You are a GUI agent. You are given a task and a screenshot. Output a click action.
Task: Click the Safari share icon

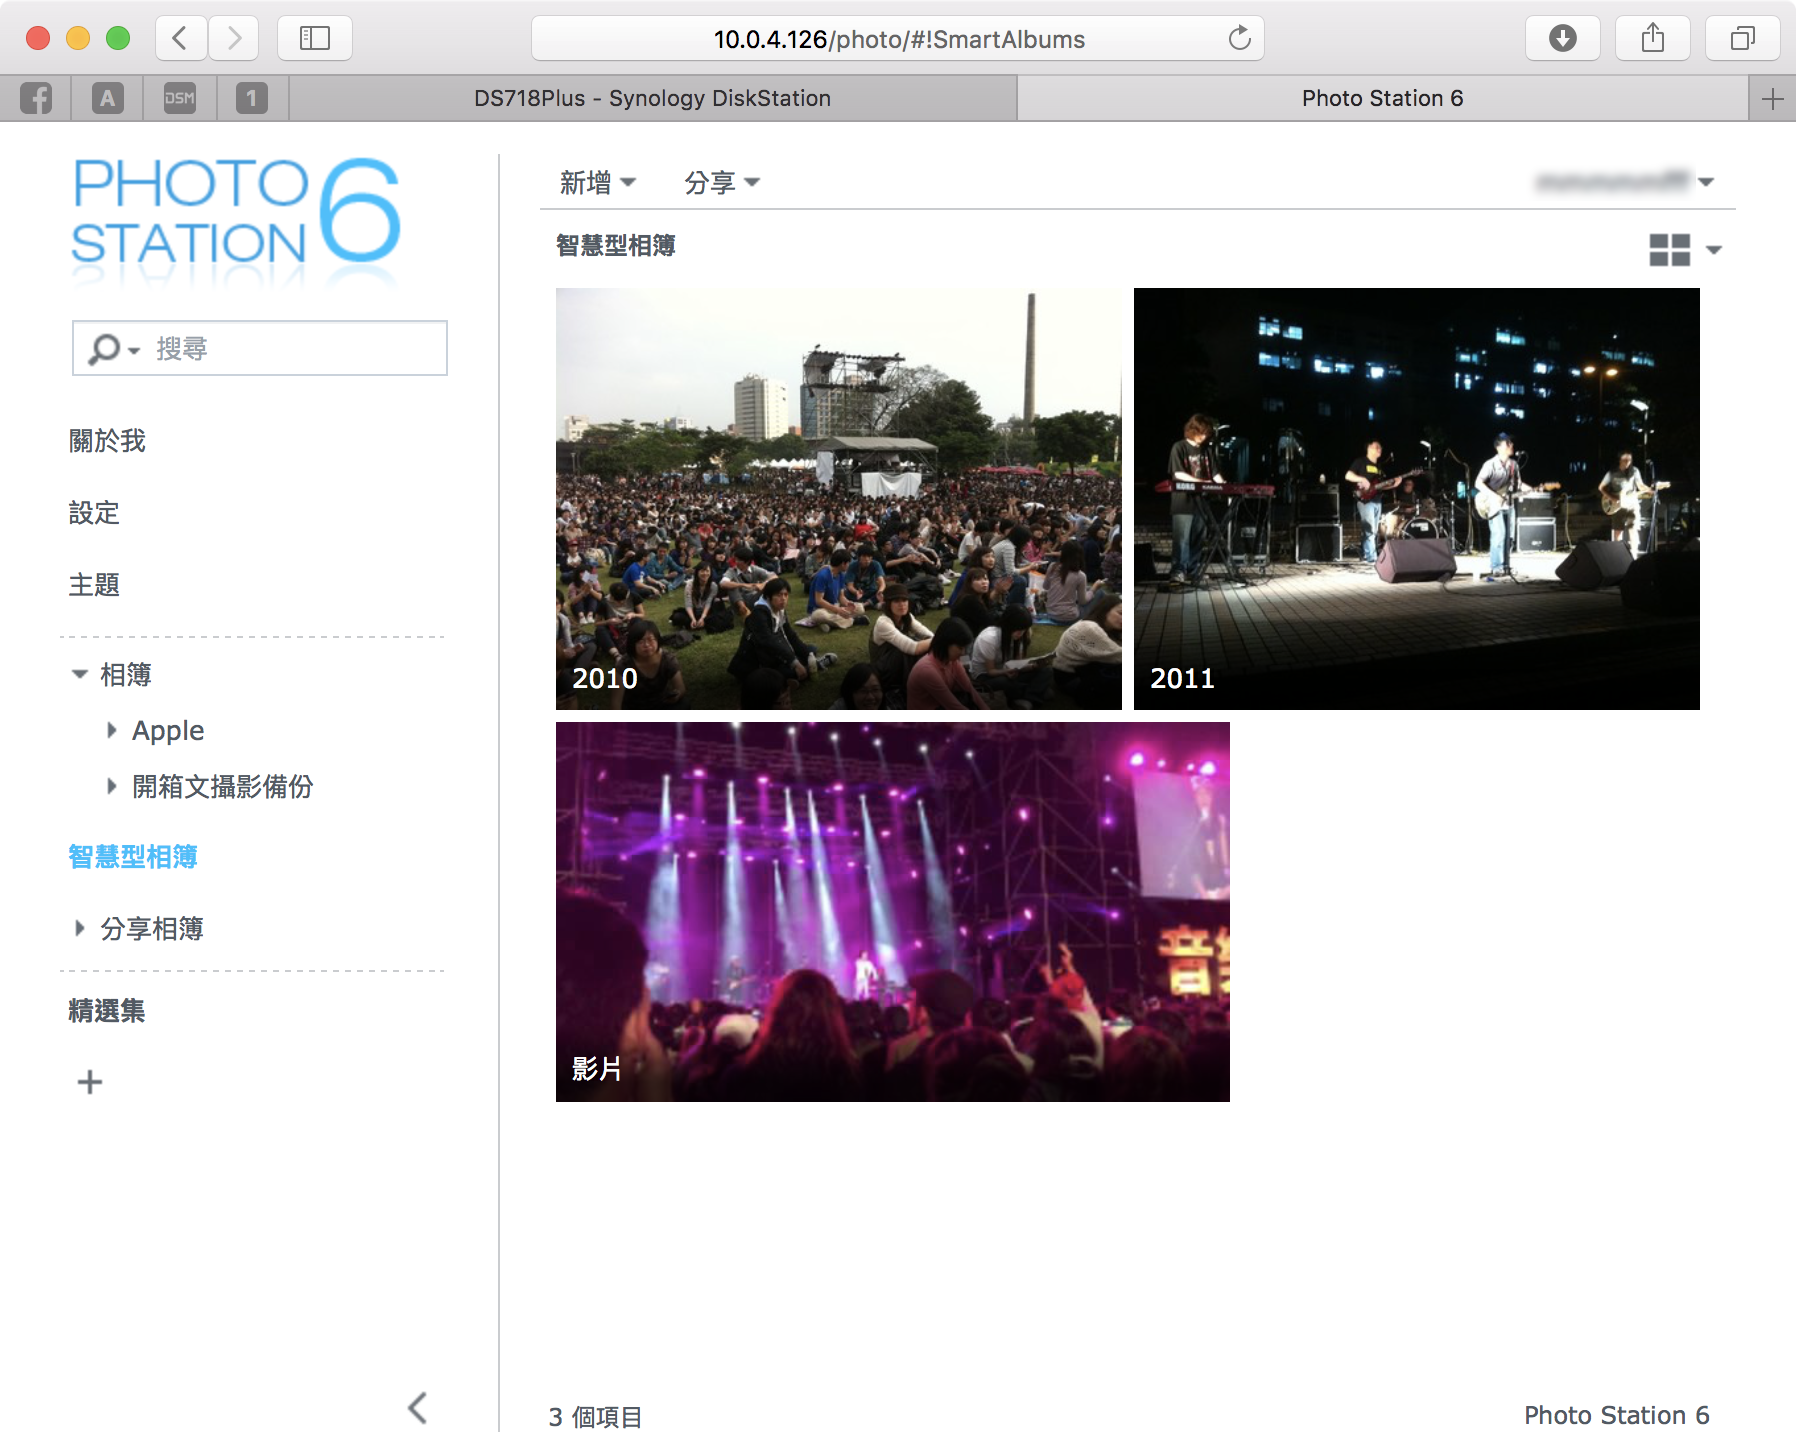coord(1652,39)
